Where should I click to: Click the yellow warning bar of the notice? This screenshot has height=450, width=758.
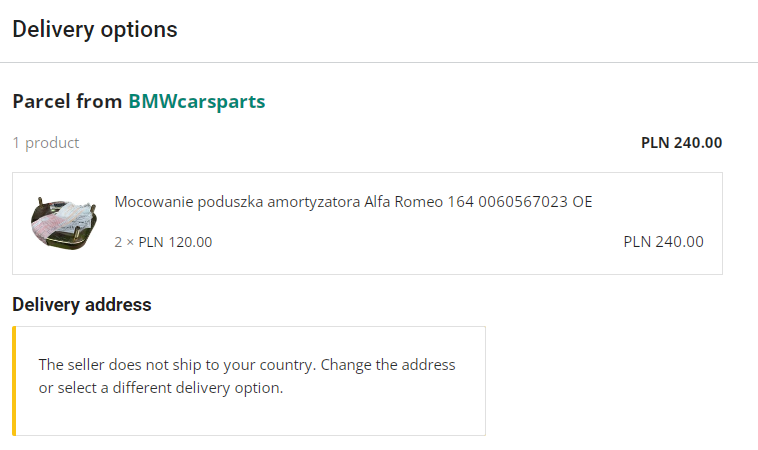tap(15, 381)
